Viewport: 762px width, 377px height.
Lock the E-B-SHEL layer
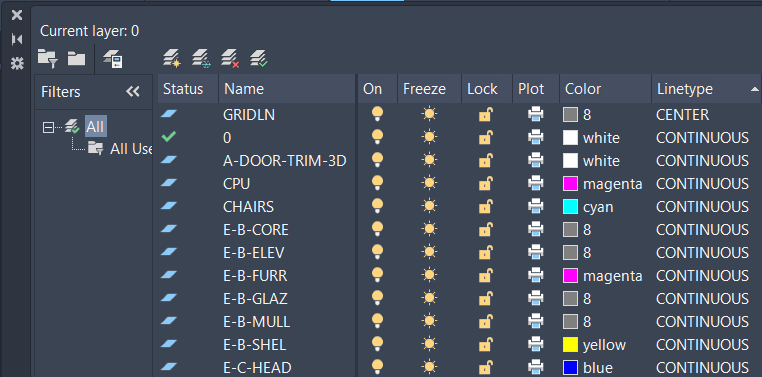tap(485, 344)
